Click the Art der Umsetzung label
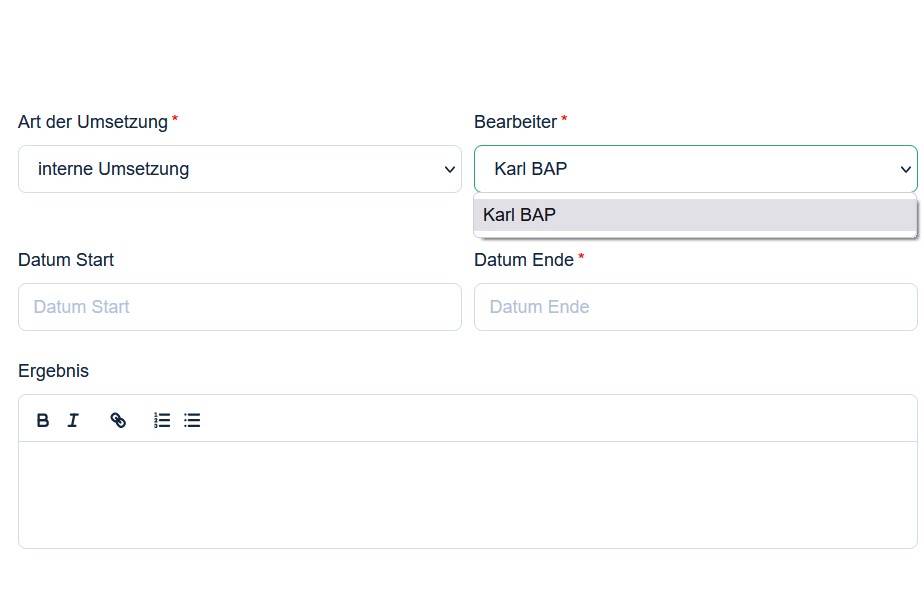This screenshot has width=924, height=616. pos(93,122)
